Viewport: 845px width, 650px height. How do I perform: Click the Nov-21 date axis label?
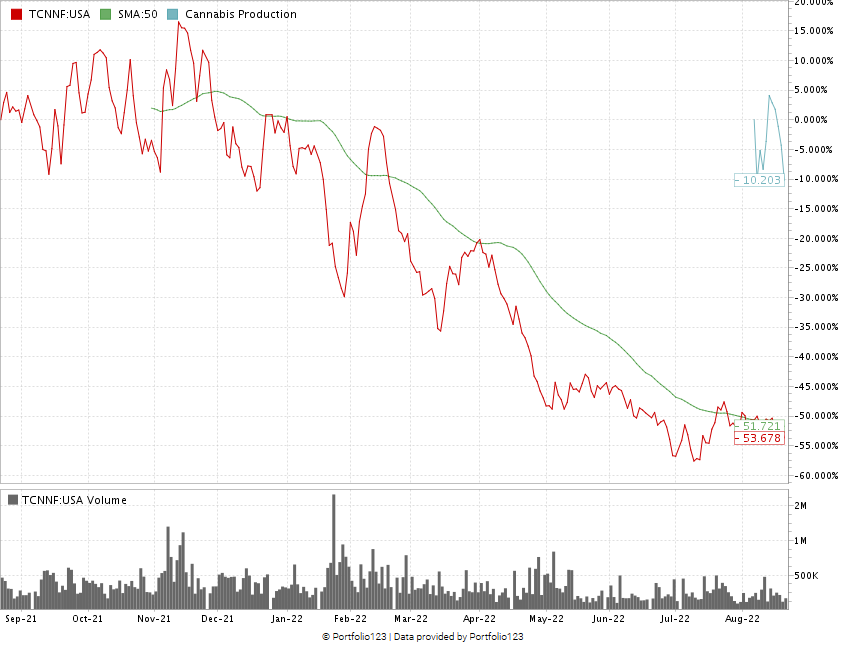154,619
